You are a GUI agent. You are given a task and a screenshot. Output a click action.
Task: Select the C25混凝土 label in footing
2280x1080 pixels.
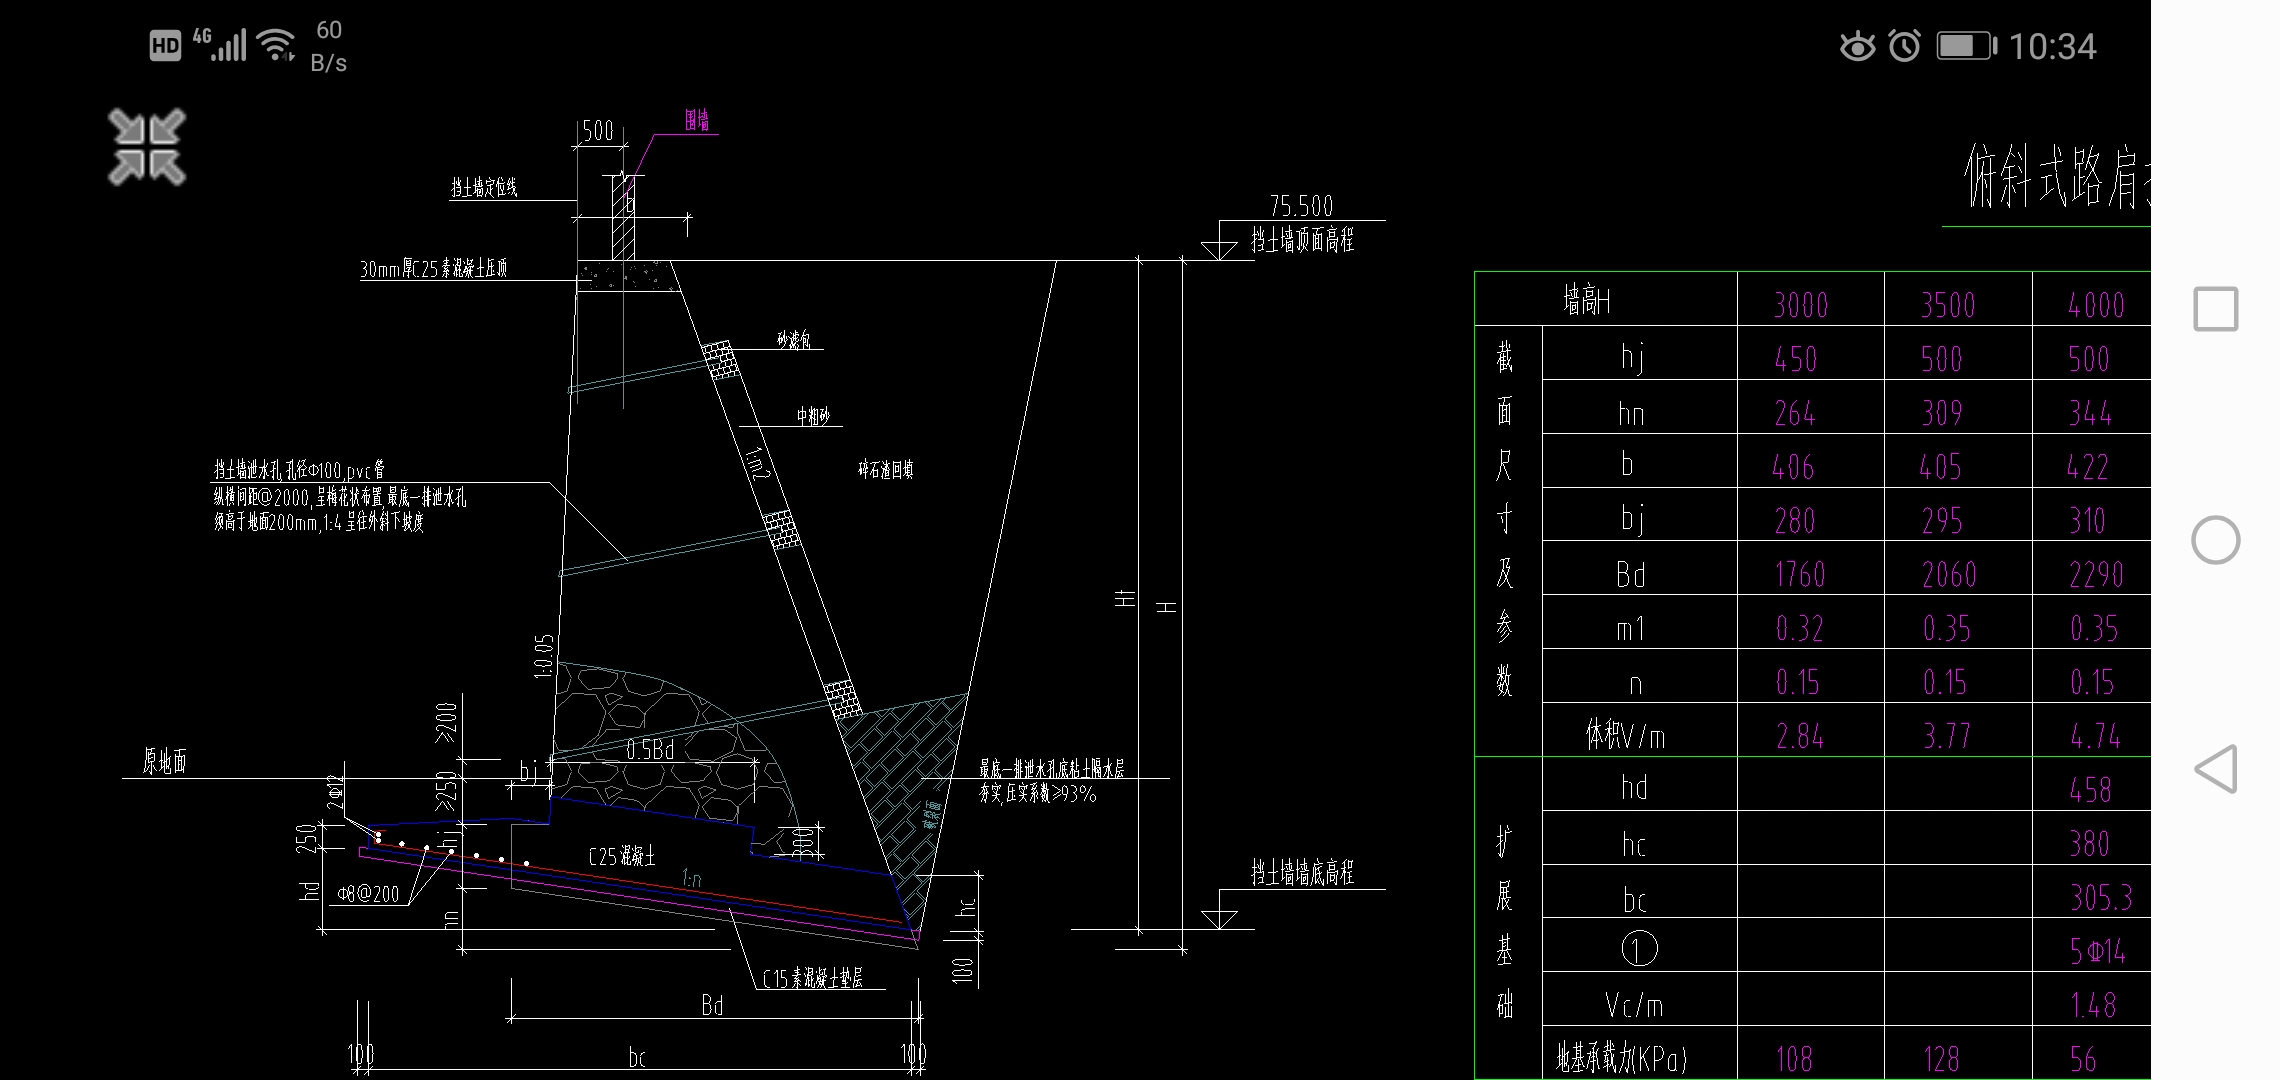click(621, 856)
